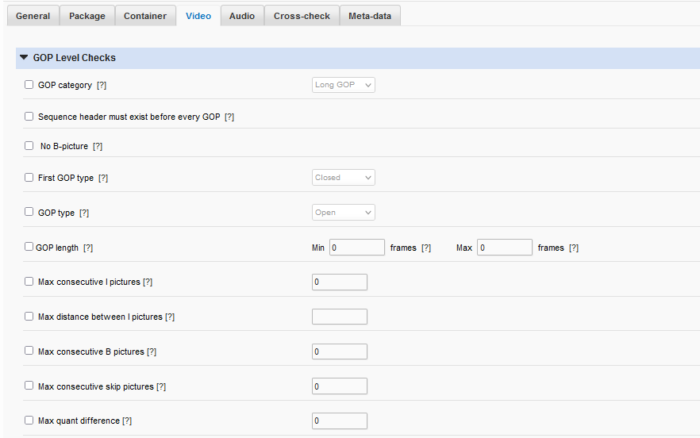The image size is (700, 438).
Task: Click help [?] for Max quant difference
Action: (x=127, y=421)
